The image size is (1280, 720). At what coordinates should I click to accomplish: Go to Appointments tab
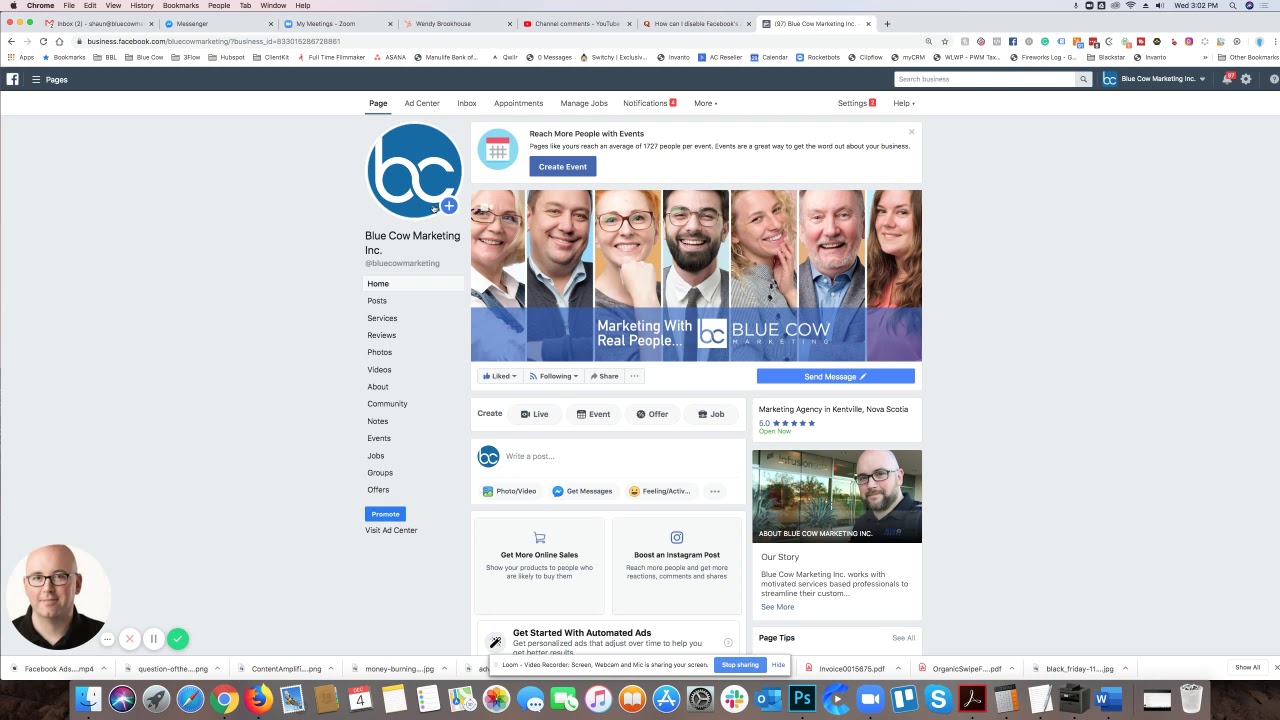pyautogui.click(x=518, y=103)
